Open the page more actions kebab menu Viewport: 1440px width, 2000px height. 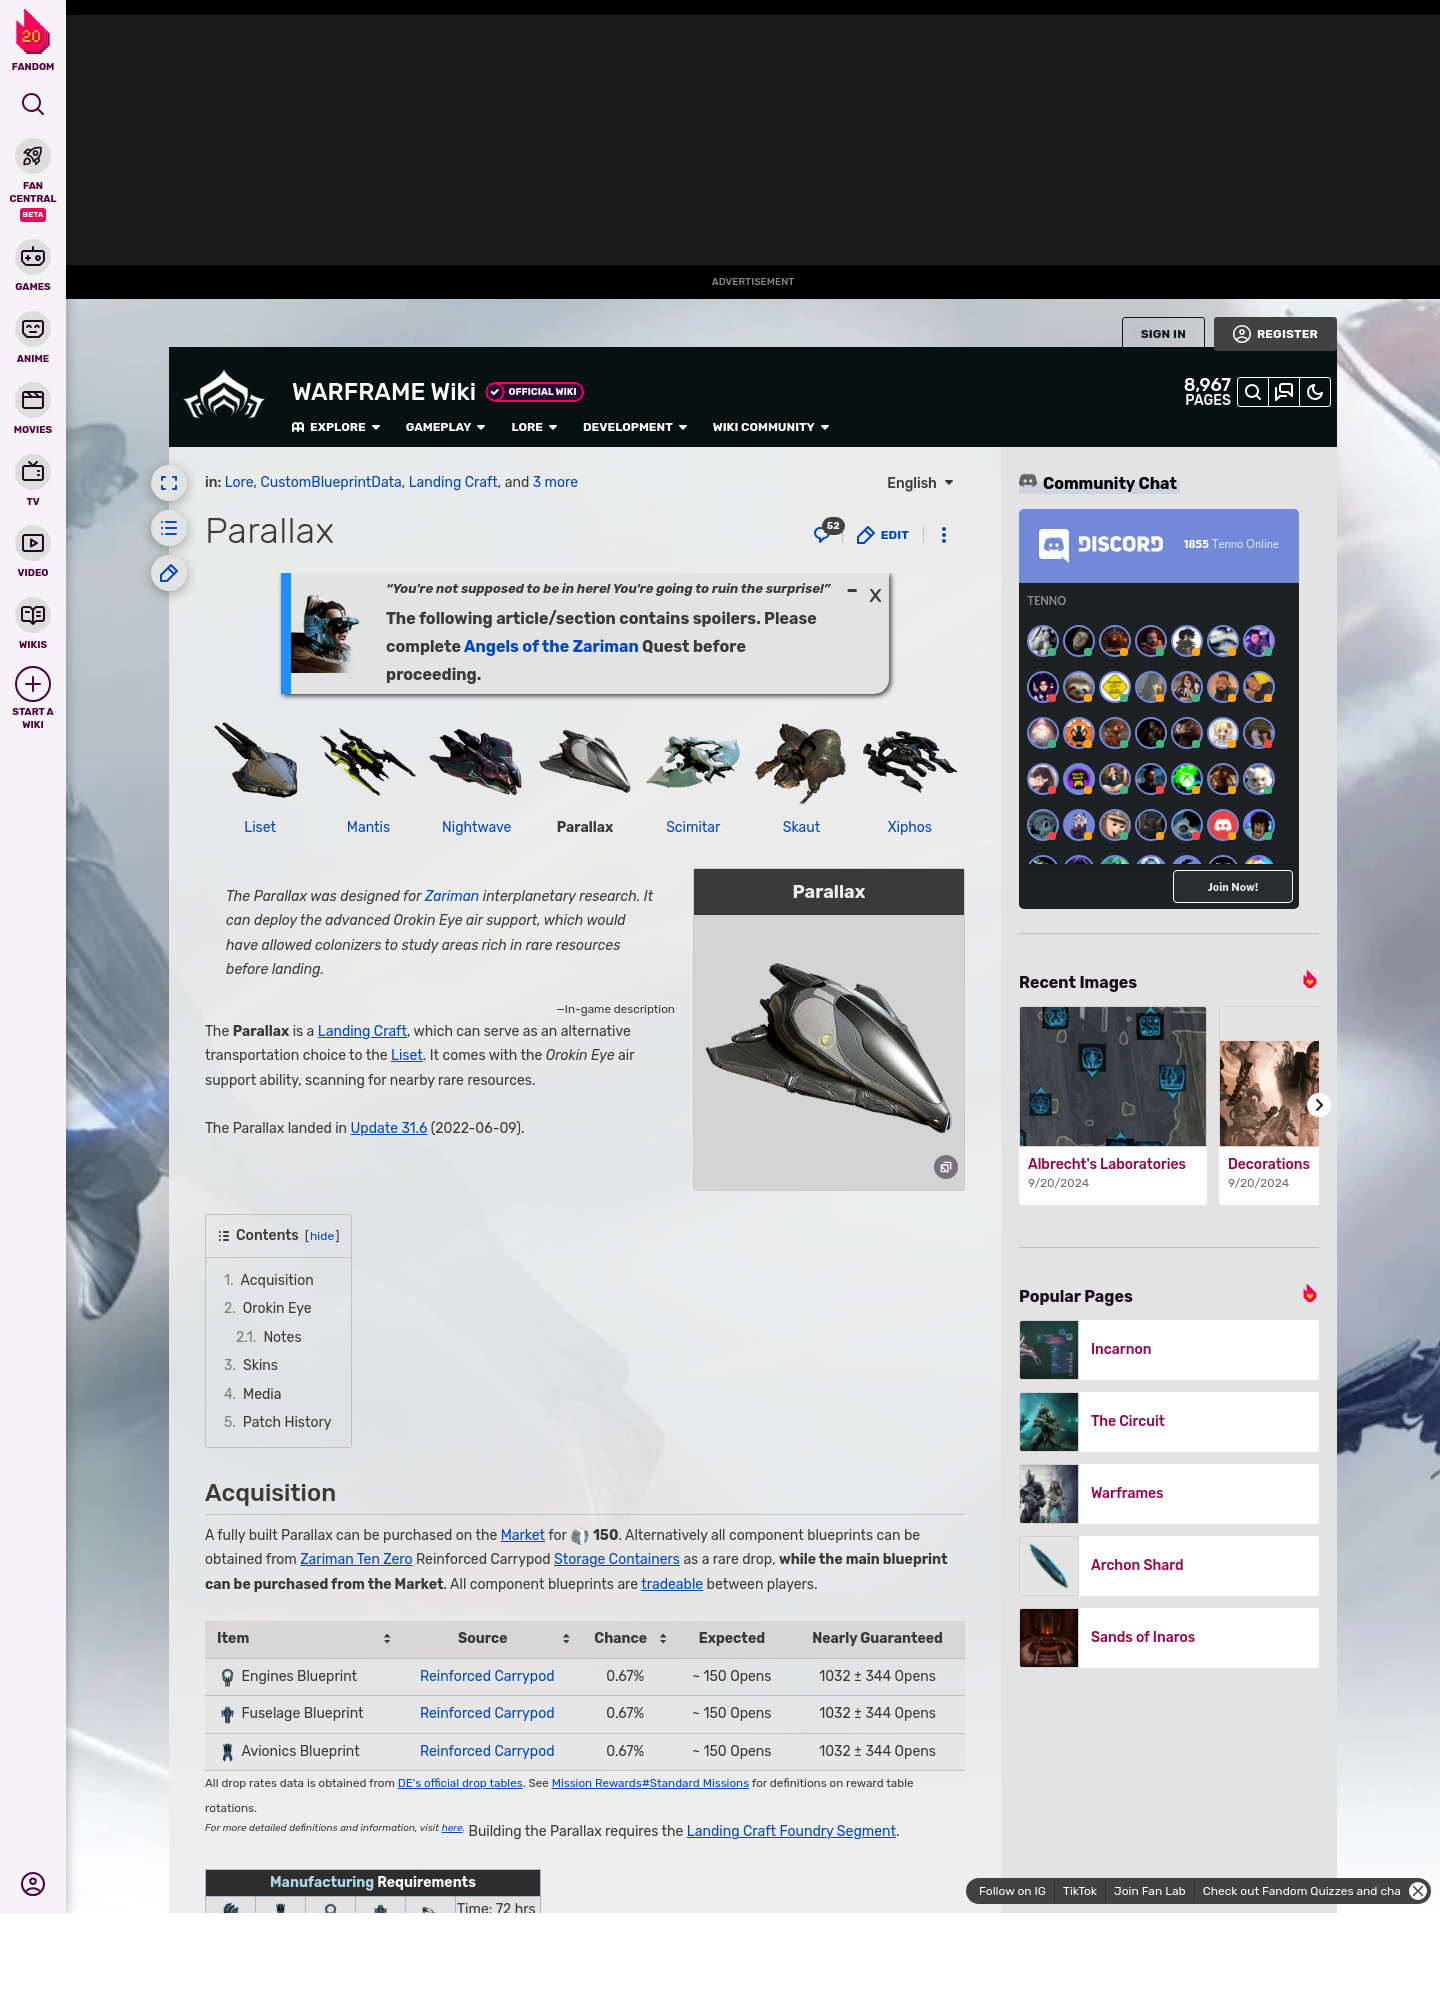(944, 535)
